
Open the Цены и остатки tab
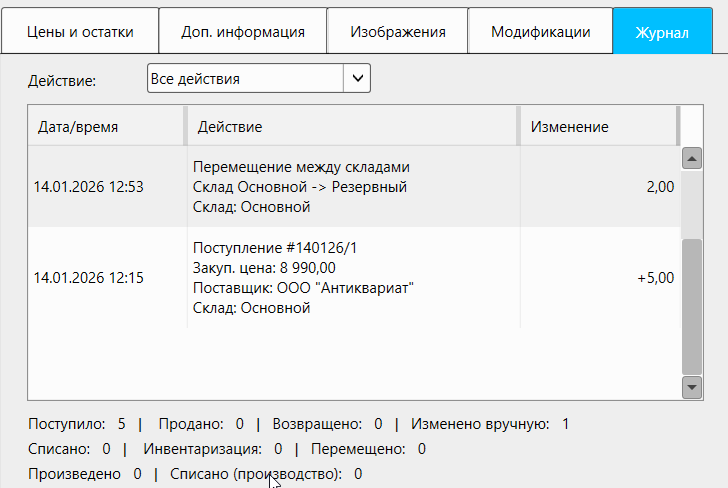[80, 32]
